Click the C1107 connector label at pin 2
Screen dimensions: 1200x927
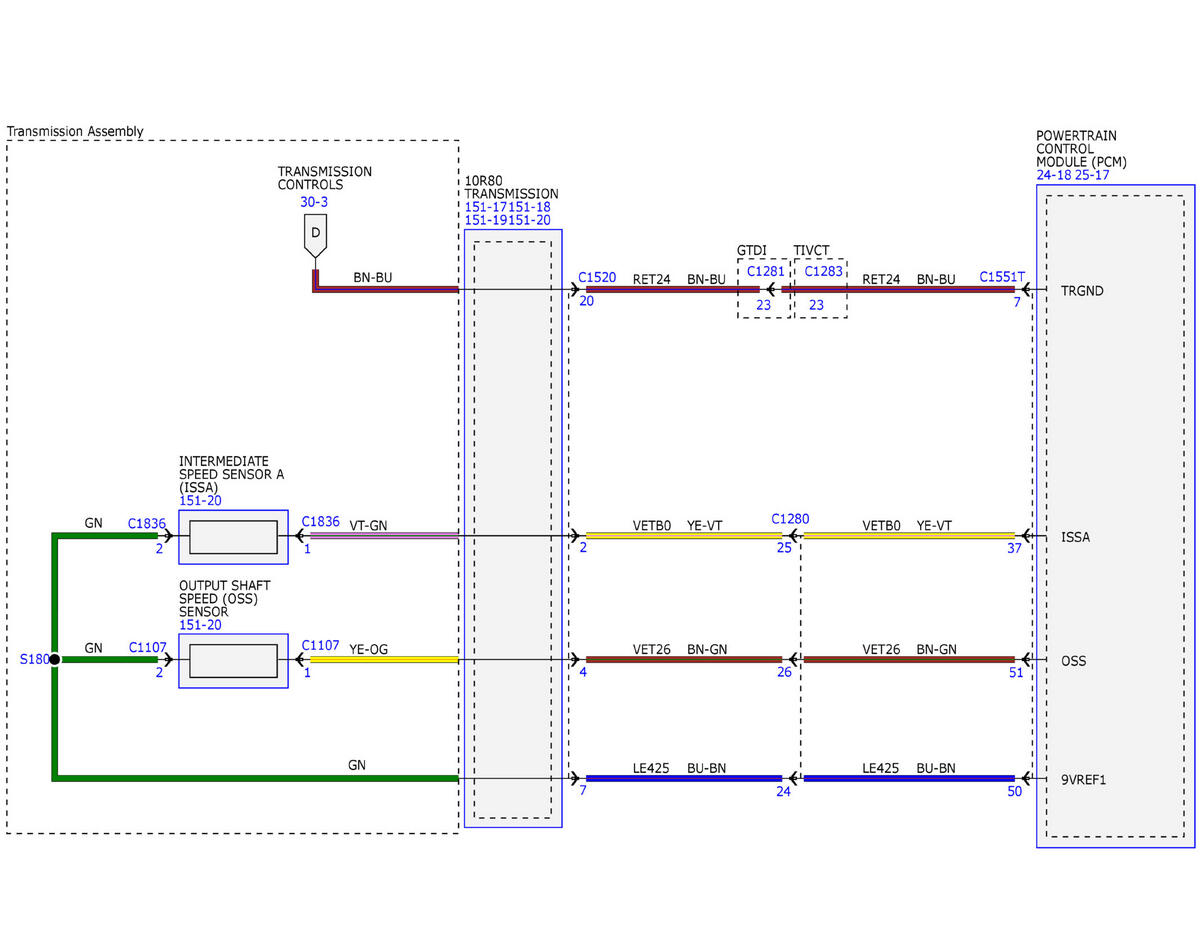click(148, 647)
